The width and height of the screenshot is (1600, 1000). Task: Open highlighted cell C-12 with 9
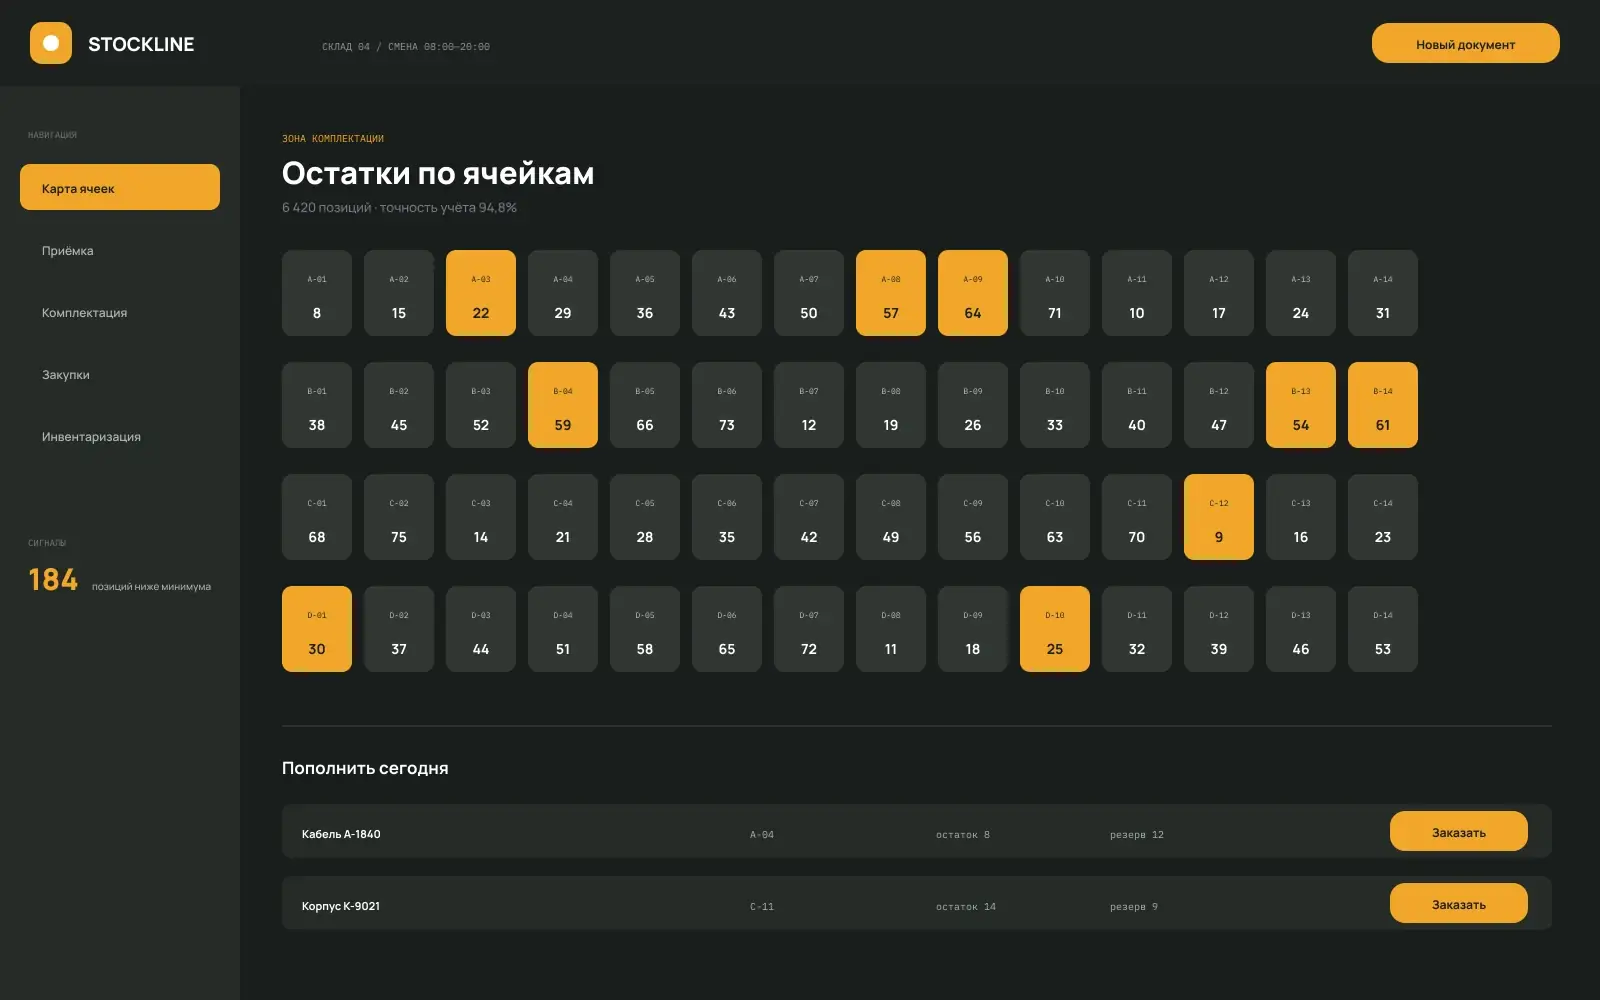click(x=1219, y=517)
